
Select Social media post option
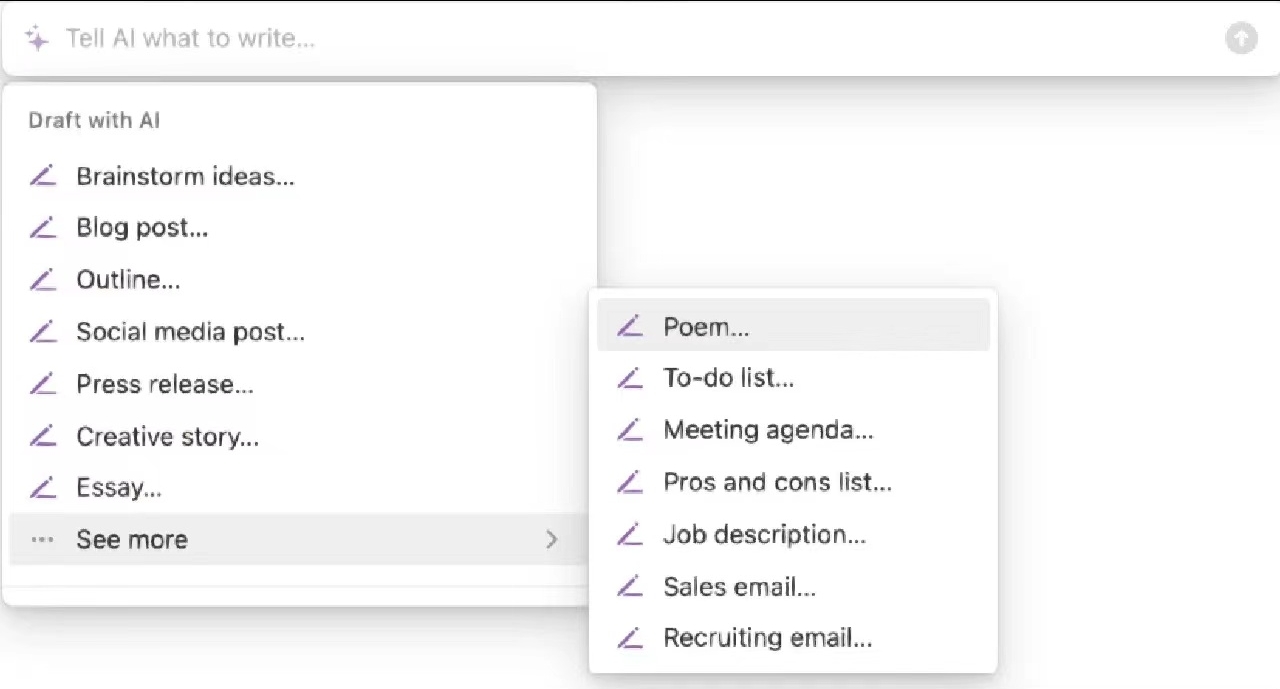[x=190, y=332]
